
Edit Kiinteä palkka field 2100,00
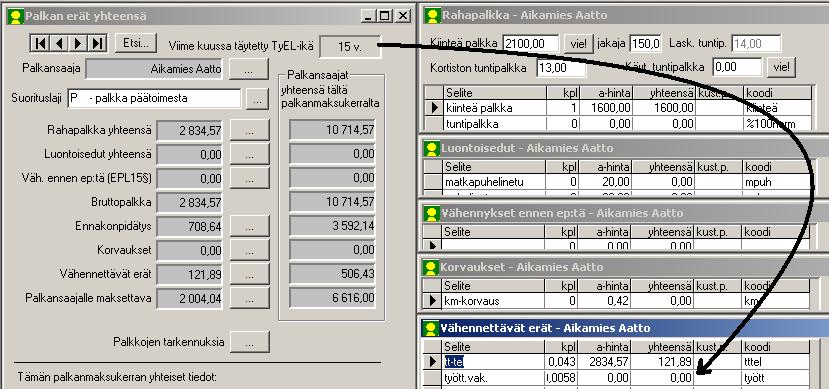click(531, 43)
